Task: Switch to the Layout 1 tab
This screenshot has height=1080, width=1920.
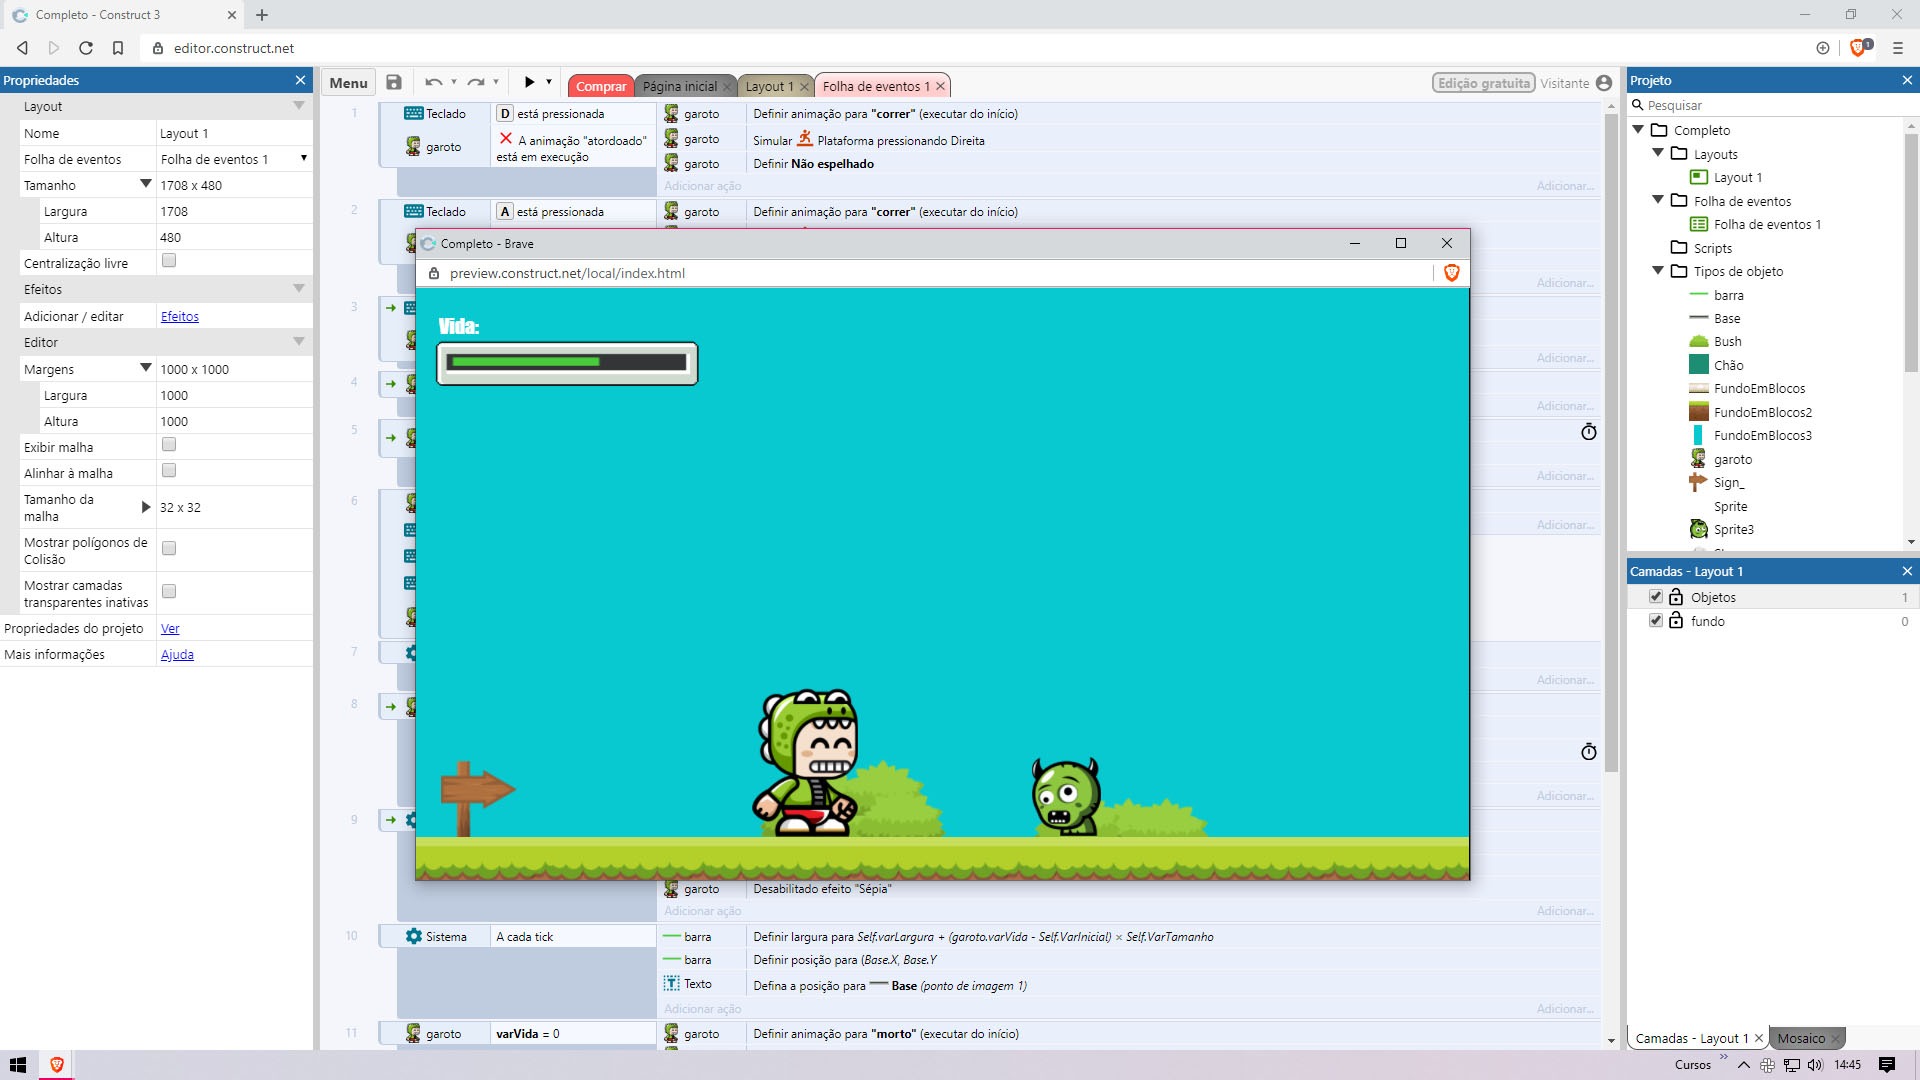Action: click(769, 86)
